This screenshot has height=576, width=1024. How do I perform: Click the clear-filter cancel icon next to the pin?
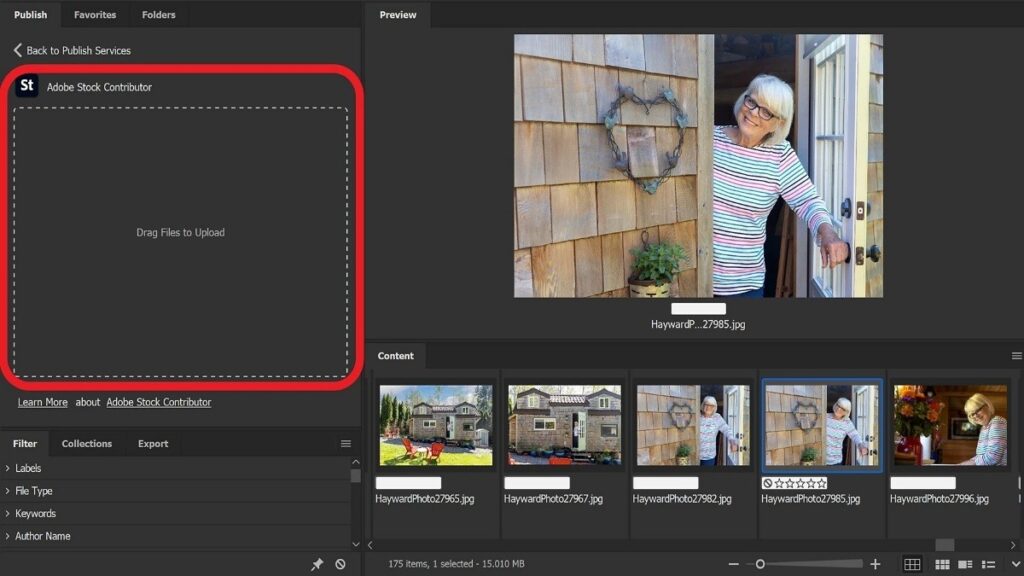(341, 563)
